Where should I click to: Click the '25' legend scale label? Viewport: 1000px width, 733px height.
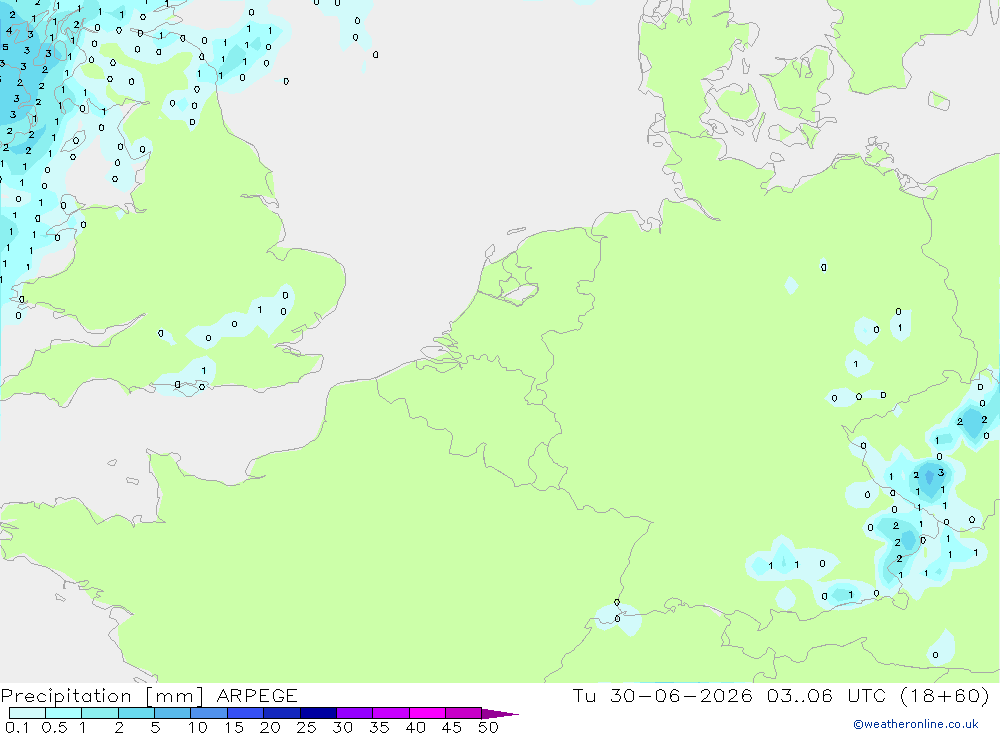[307, 727]
